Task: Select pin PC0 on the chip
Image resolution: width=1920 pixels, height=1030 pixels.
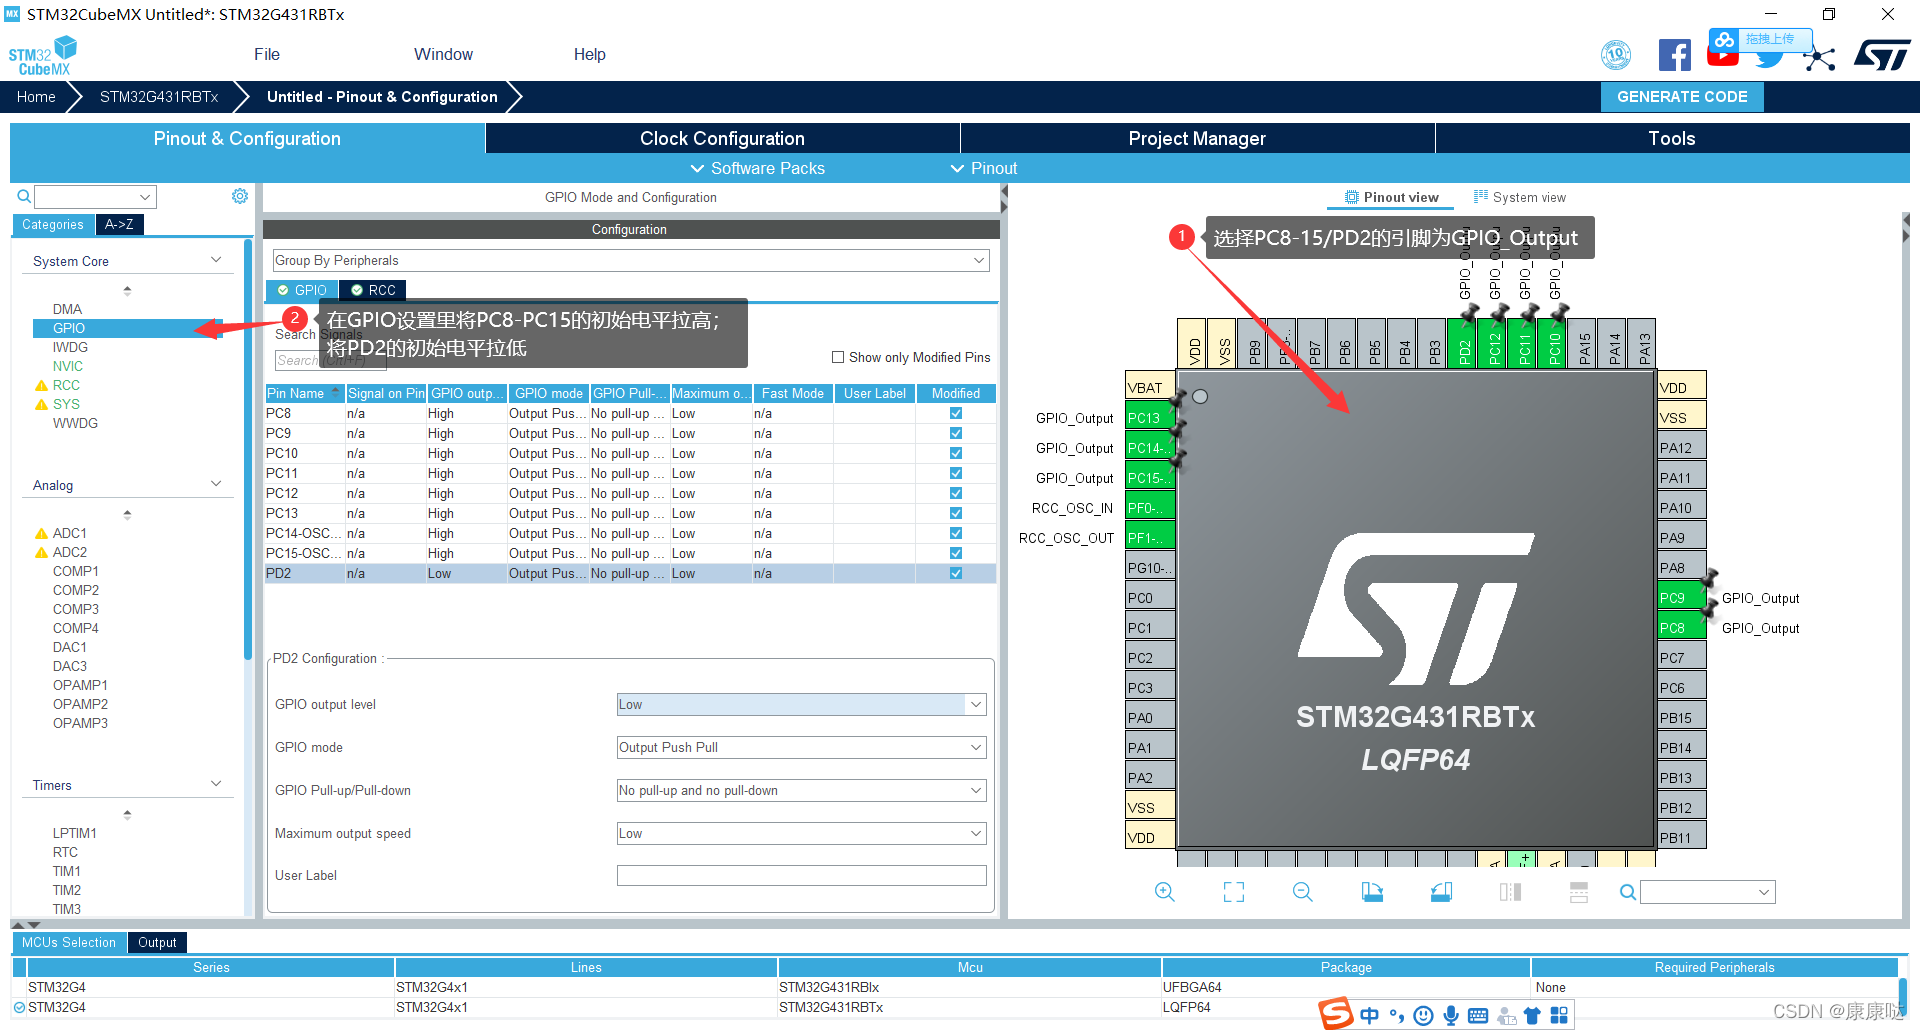Action: [x=1150, y=598]
